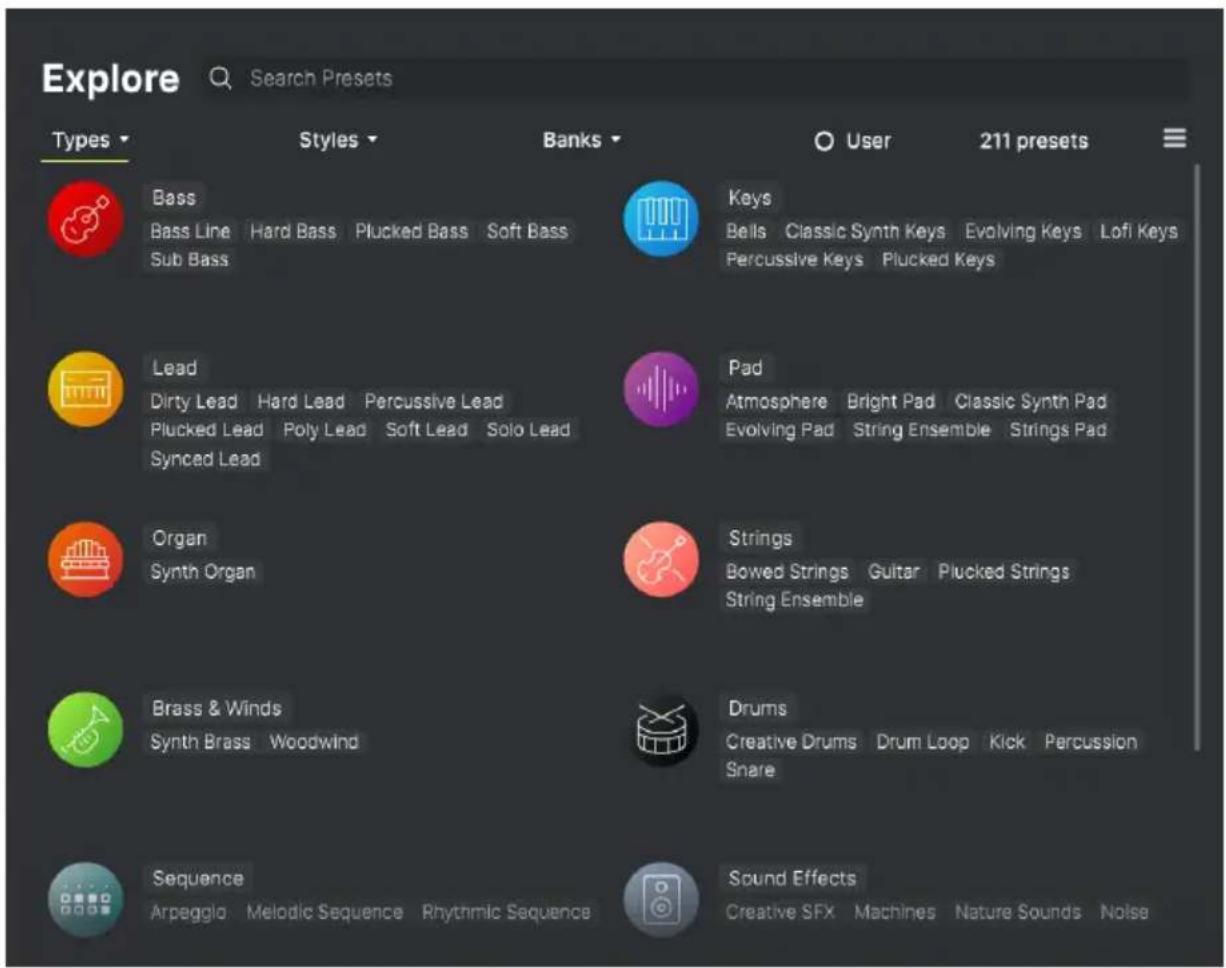Filter by Bowed Strings subtype
1226x968 pixels.
(x=787, y=572)
